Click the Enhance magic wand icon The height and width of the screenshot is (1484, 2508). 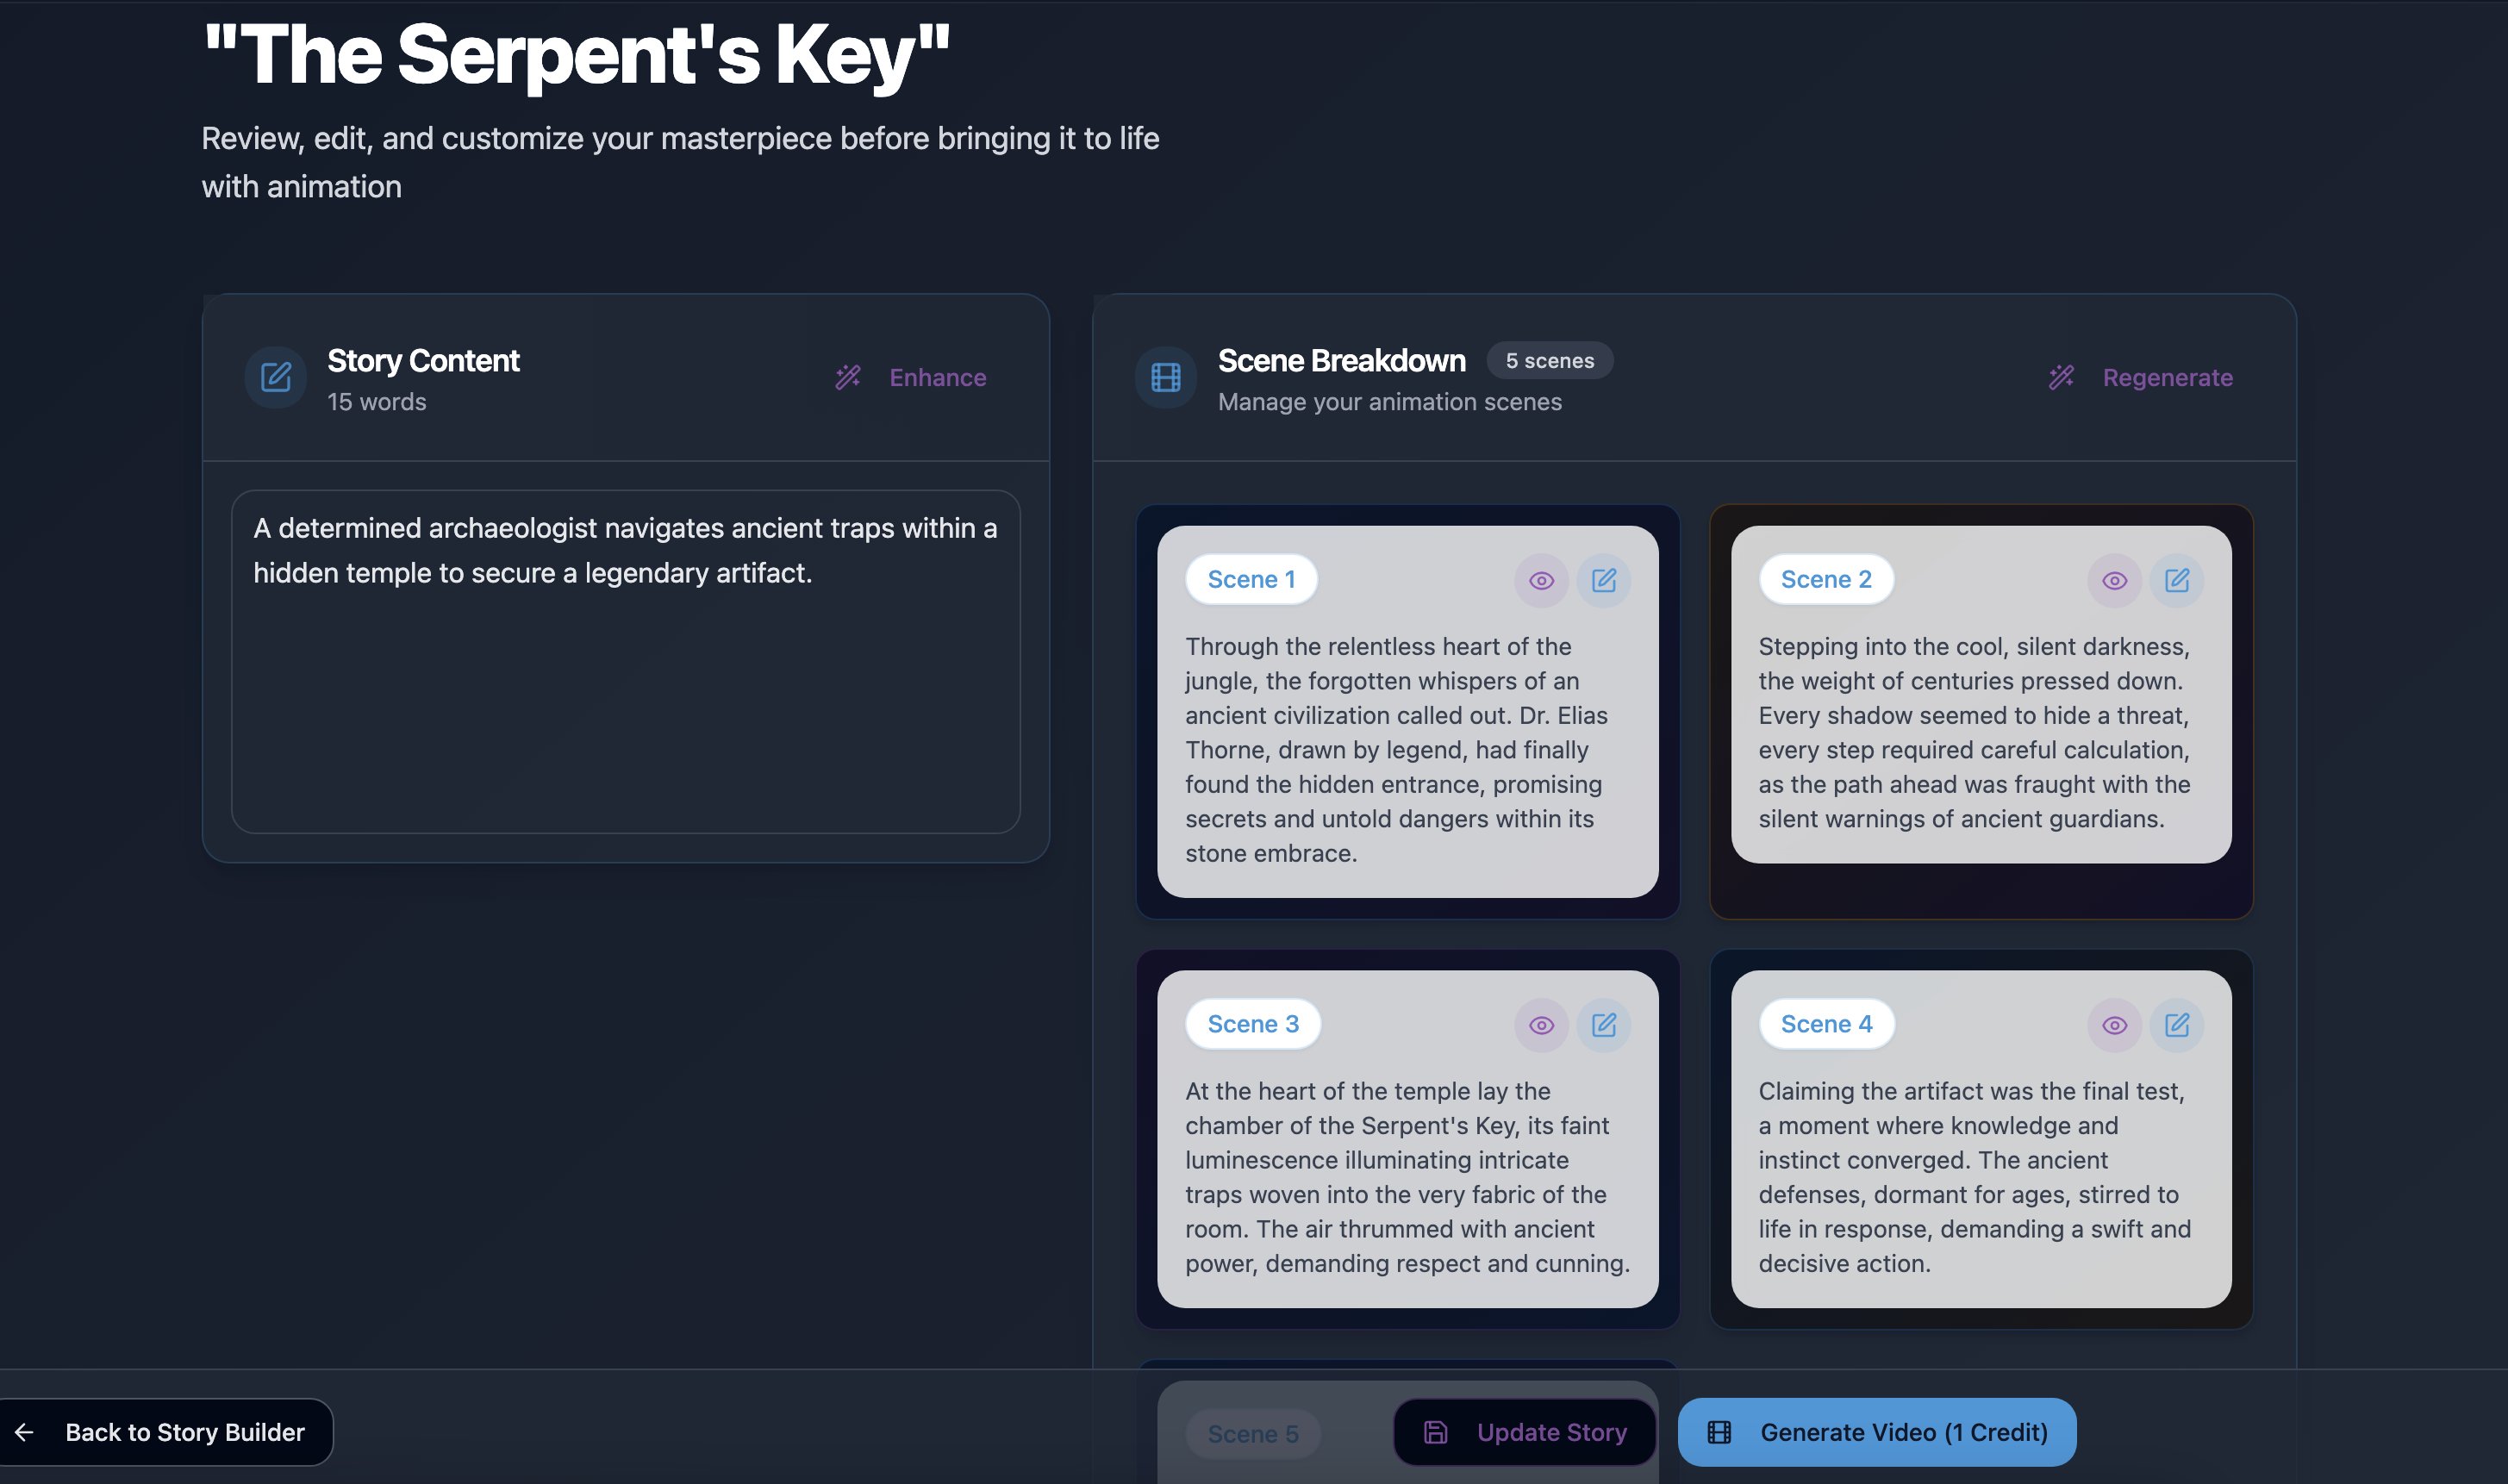[x=848, y=377]
